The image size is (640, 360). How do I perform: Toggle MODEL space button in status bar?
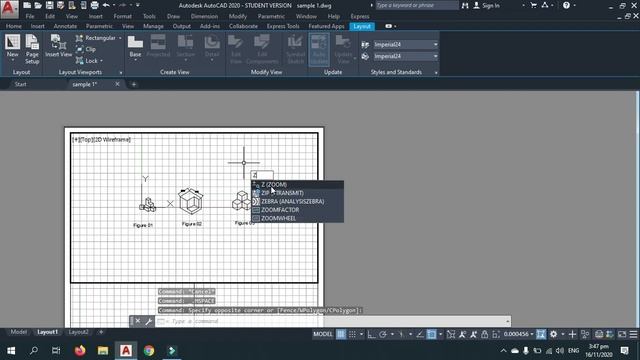(x=323, y=334)
